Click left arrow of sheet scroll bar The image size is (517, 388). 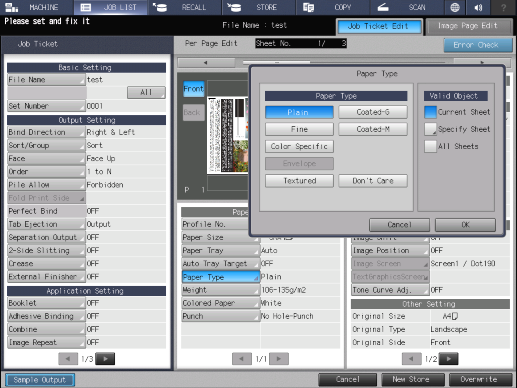click(x=206, y=62)
